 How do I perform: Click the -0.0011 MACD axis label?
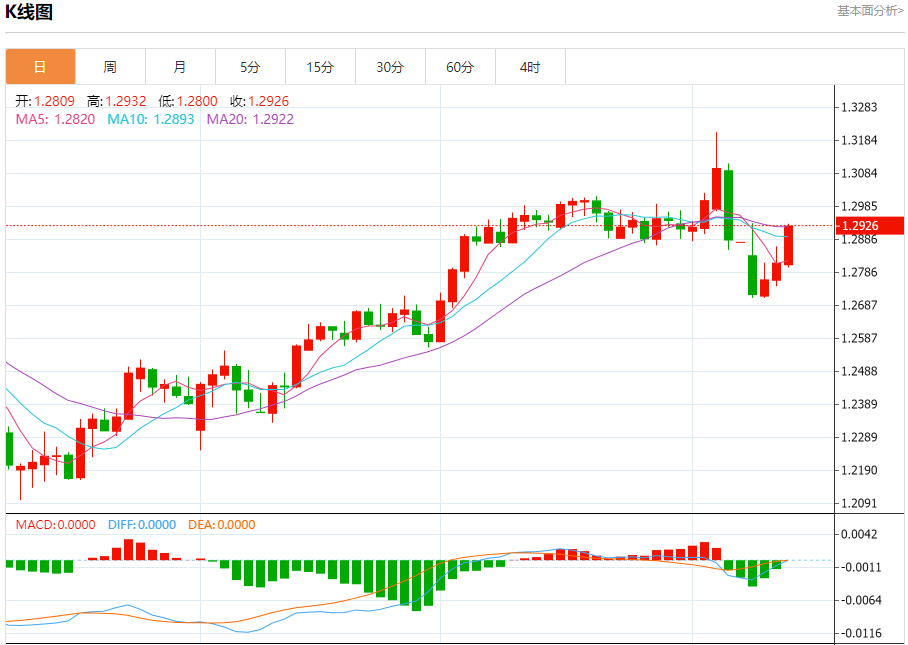[x=859, y=567]
